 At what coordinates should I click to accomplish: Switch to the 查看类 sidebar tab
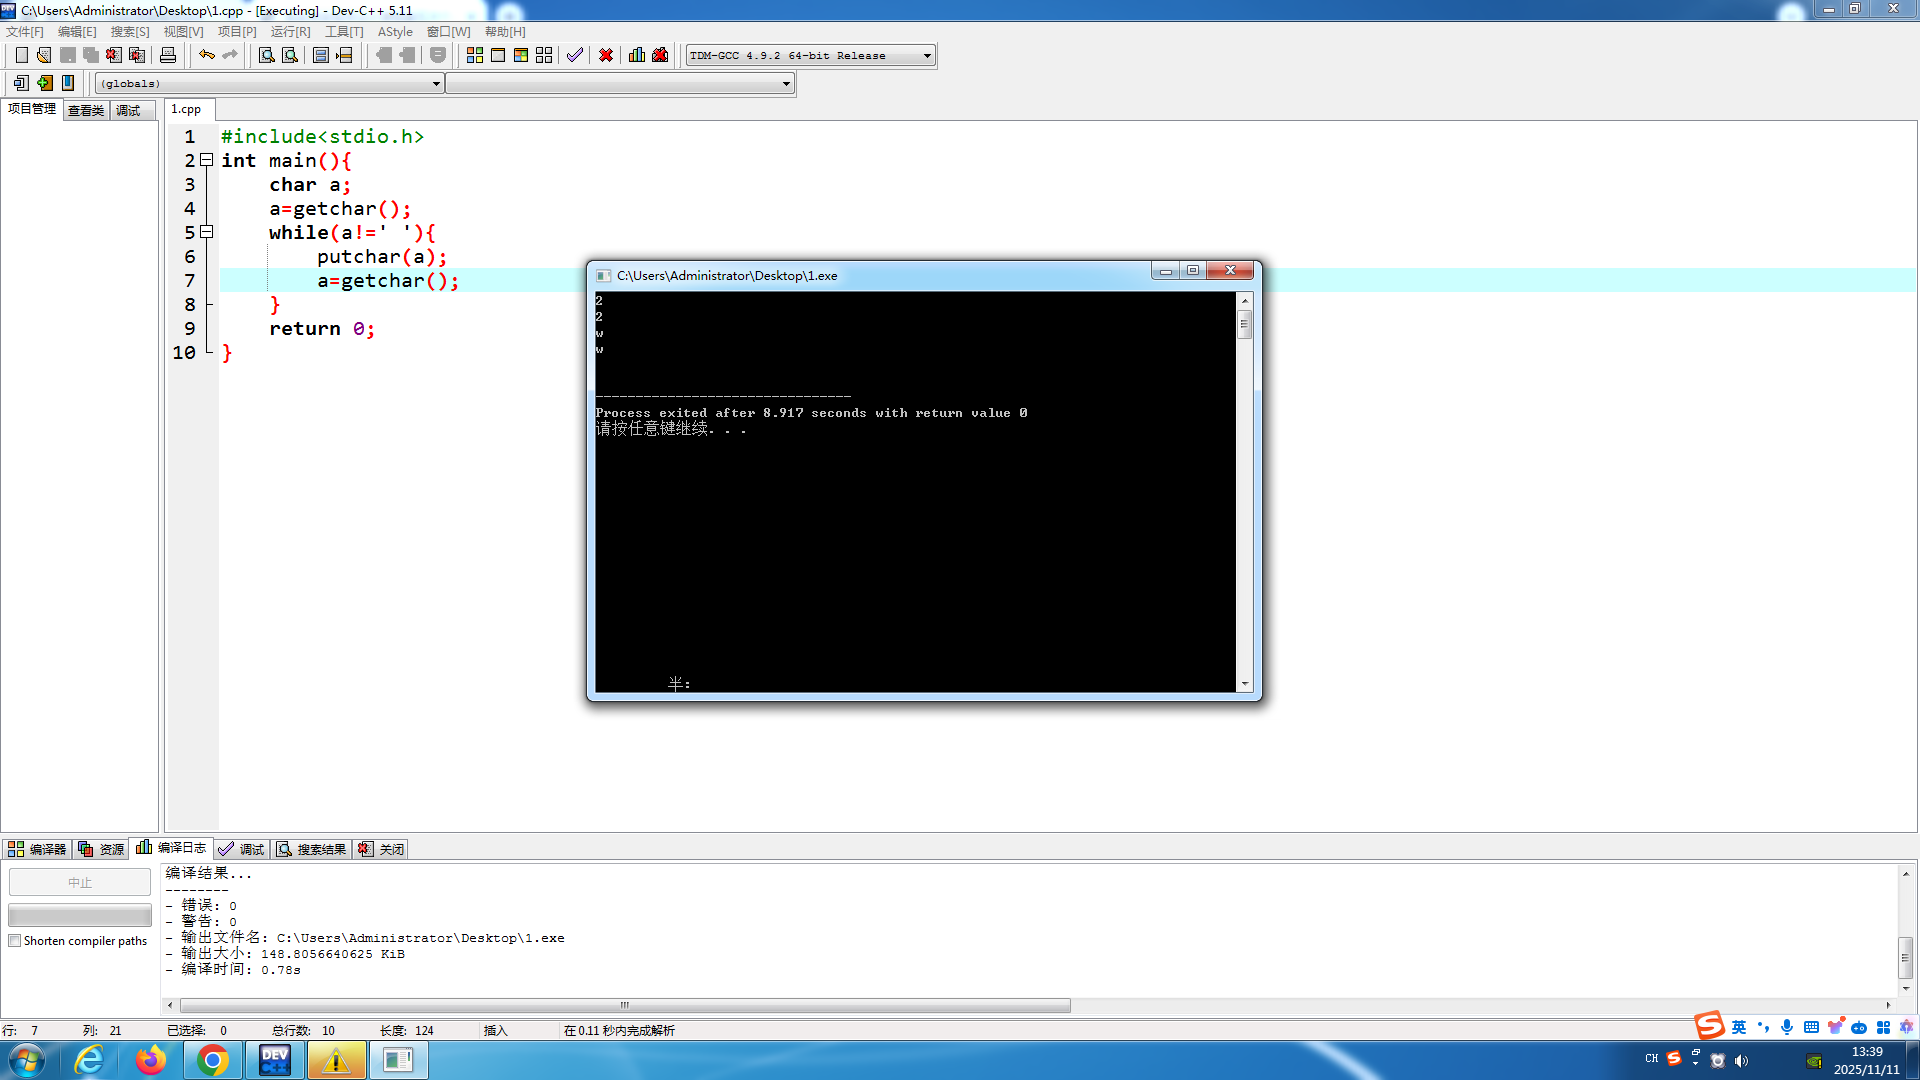point(86,110)
